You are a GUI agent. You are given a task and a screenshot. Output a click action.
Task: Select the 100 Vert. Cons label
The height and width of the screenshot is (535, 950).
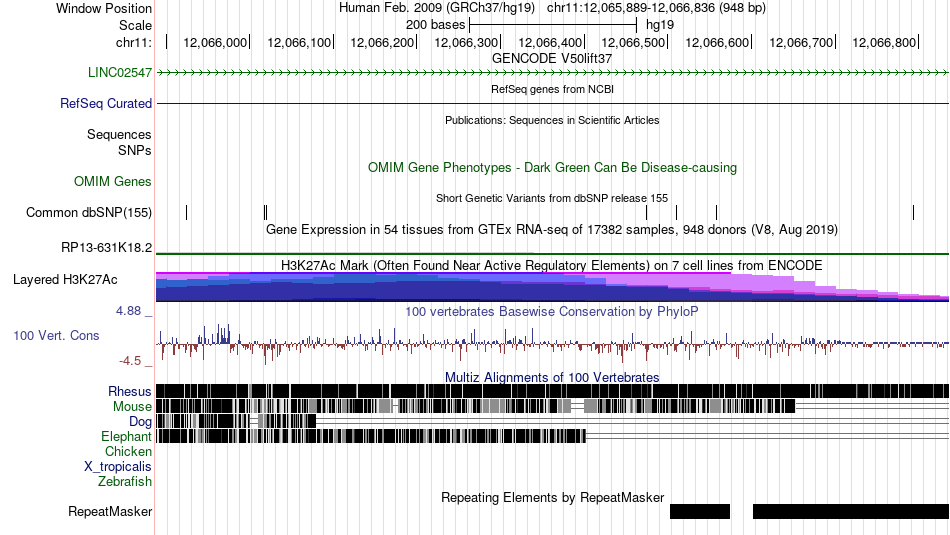coord(56,336)
